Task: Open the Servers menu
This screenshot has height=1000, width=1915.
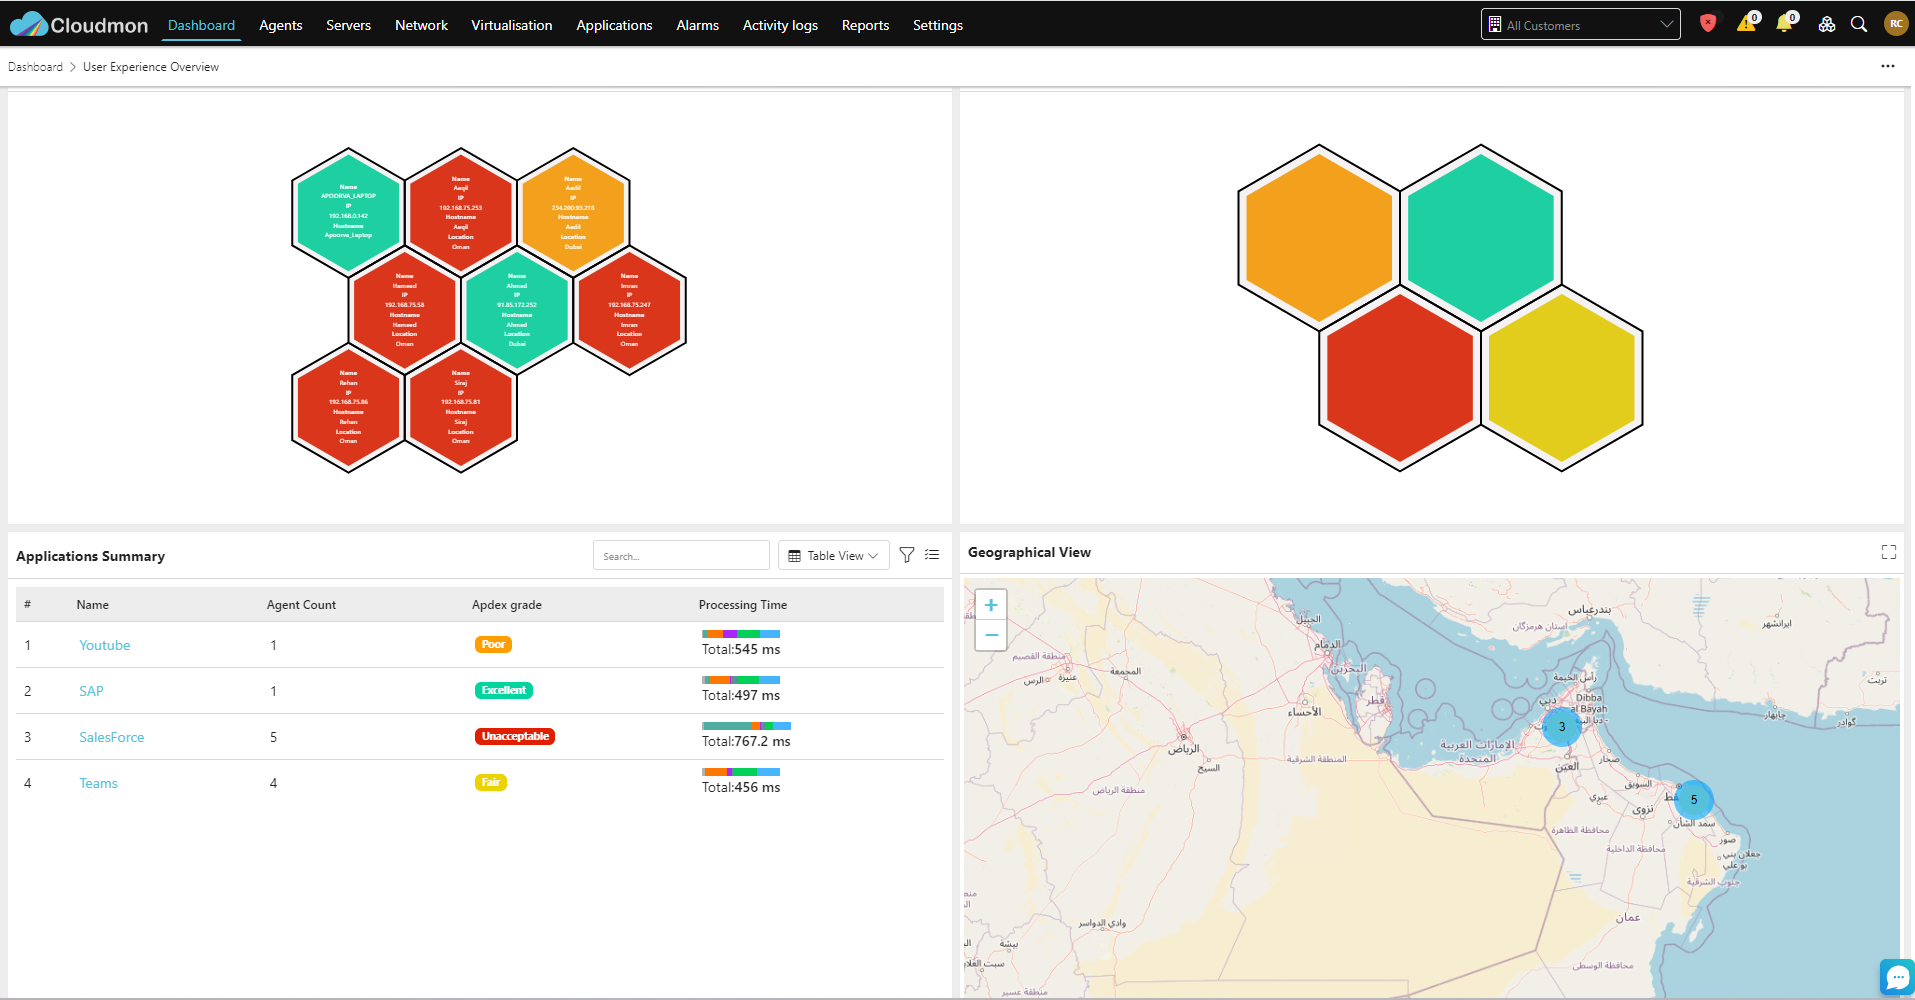Action: pyautogui.click(x=348, y=25)
